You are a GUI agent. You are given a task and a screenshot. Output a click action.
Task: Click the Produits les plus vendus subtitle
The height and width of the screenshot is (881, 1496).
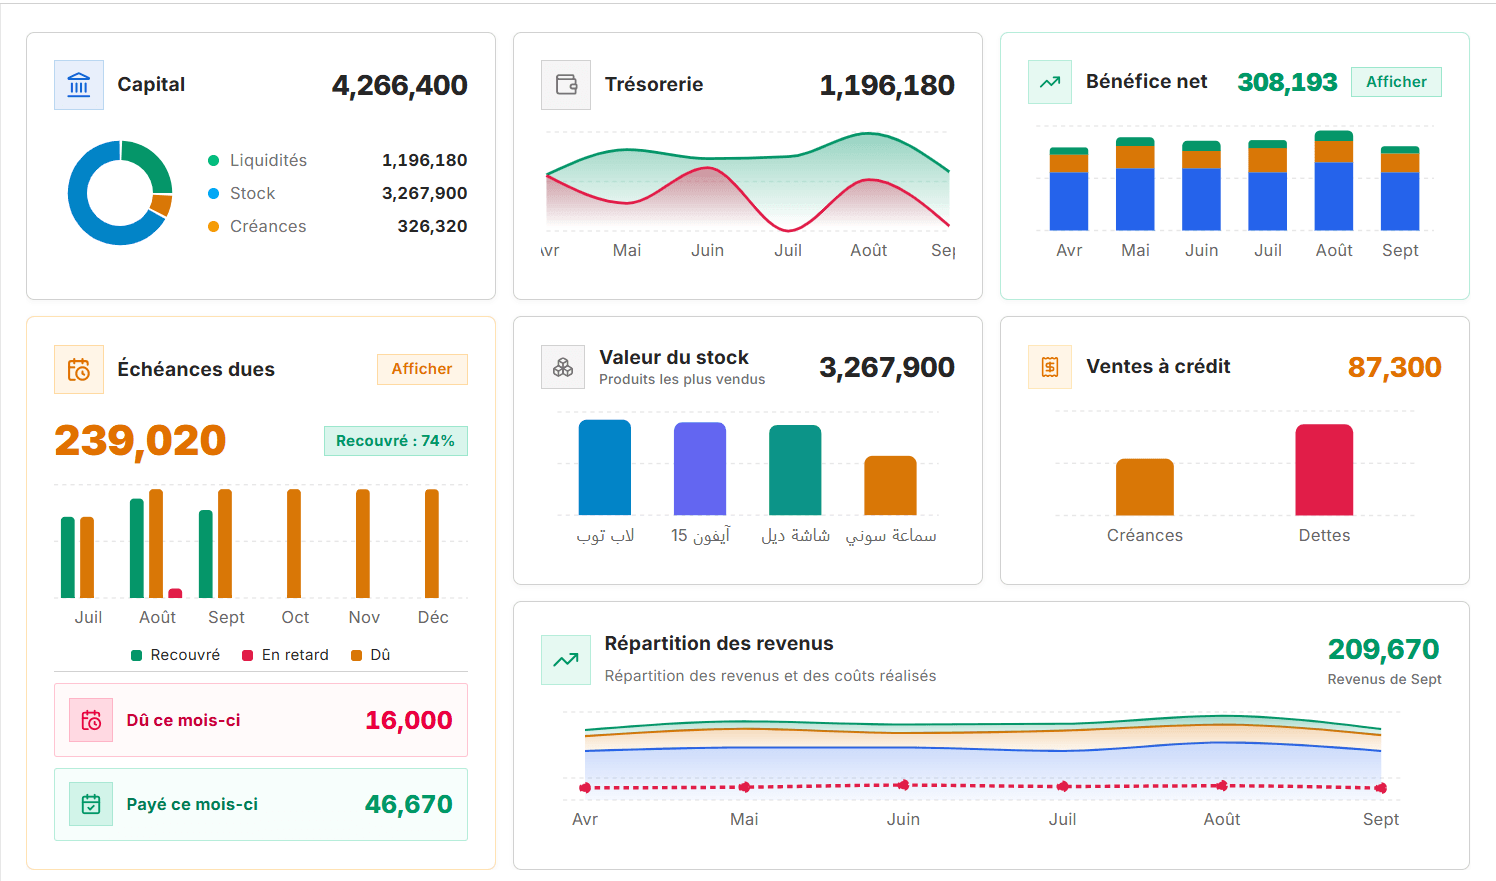coord(682,380)
